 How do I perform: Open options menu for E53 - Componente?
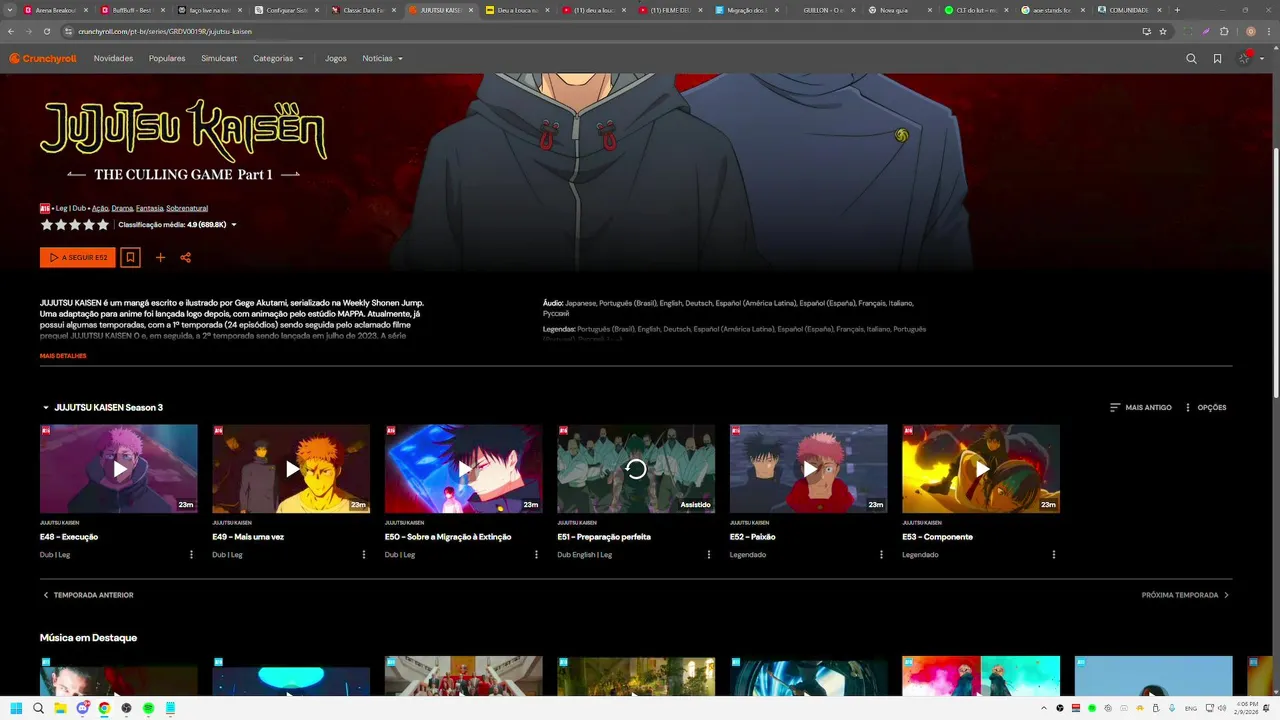tap(1053, 555)
